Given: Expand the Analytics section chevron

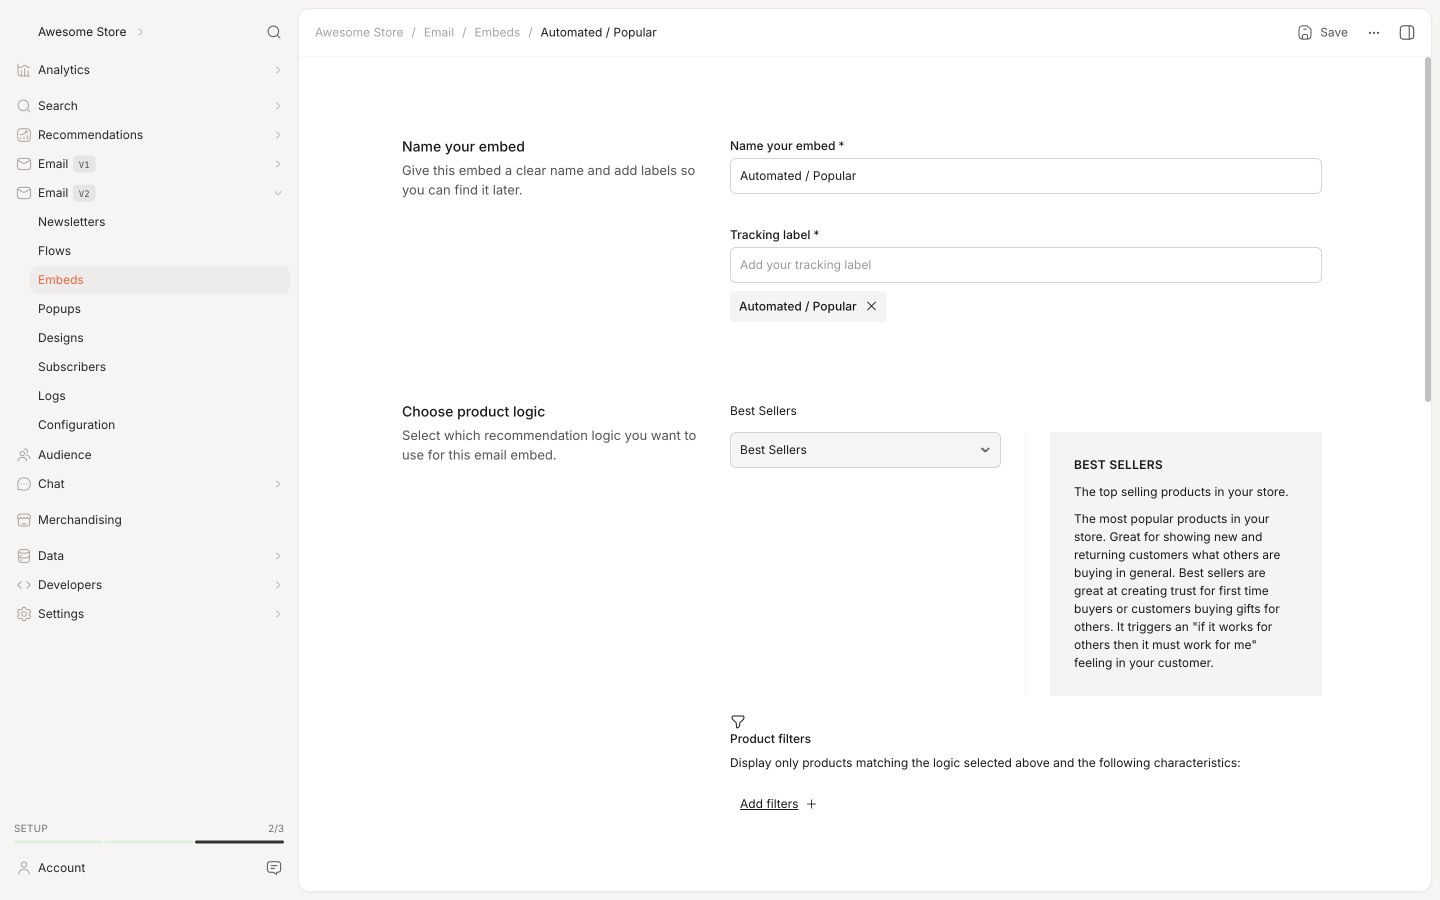Looking at the screenshot, I should pos(278,70).
